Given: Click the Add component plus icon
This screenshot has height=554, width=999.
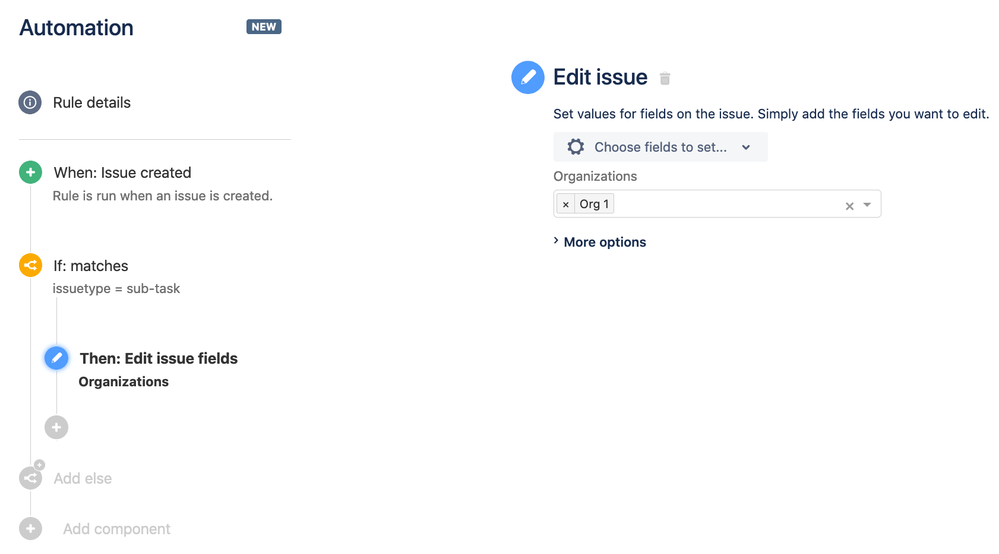Looking at the screenshot, I should click(31, 529).
